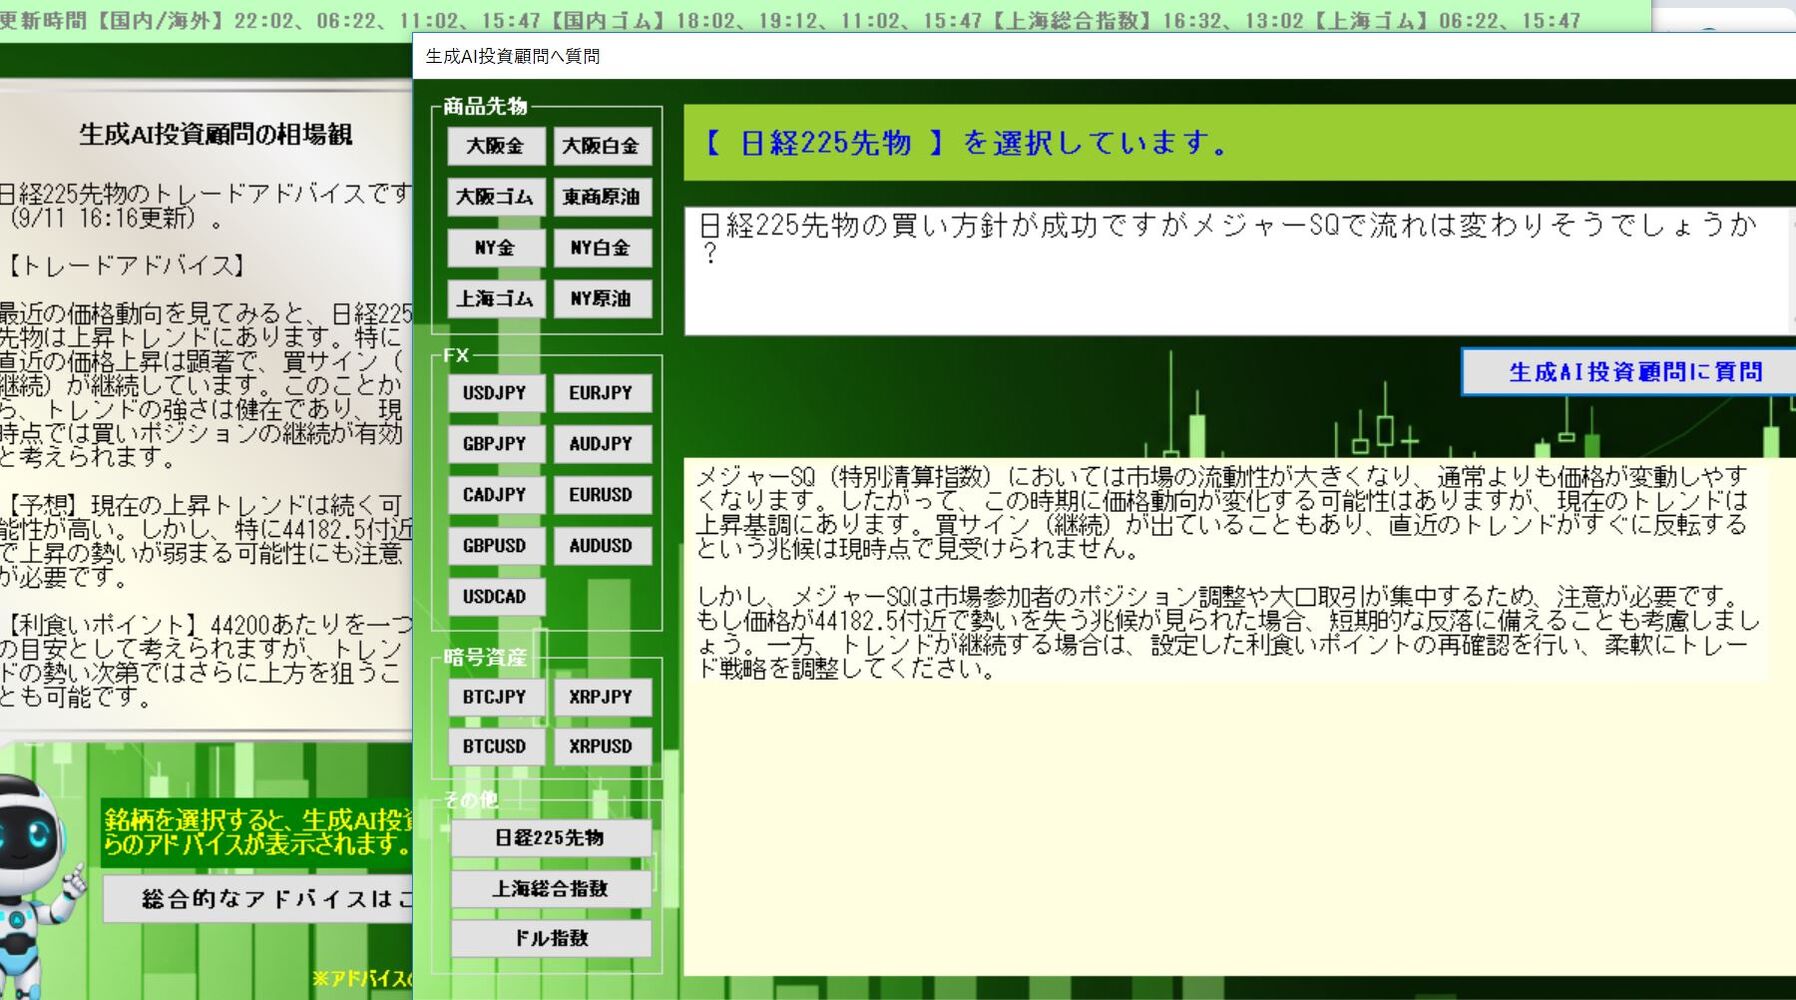Select XRPUSD in 暗号資産 group
The image size is (1796, 1000).
coord(602,746)
